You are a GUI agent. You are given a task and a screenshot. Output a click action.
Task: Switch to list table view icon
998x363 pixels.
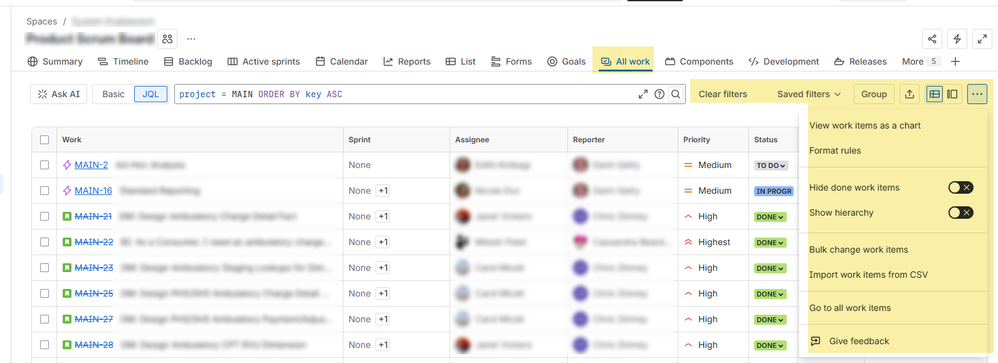[934, 94]
